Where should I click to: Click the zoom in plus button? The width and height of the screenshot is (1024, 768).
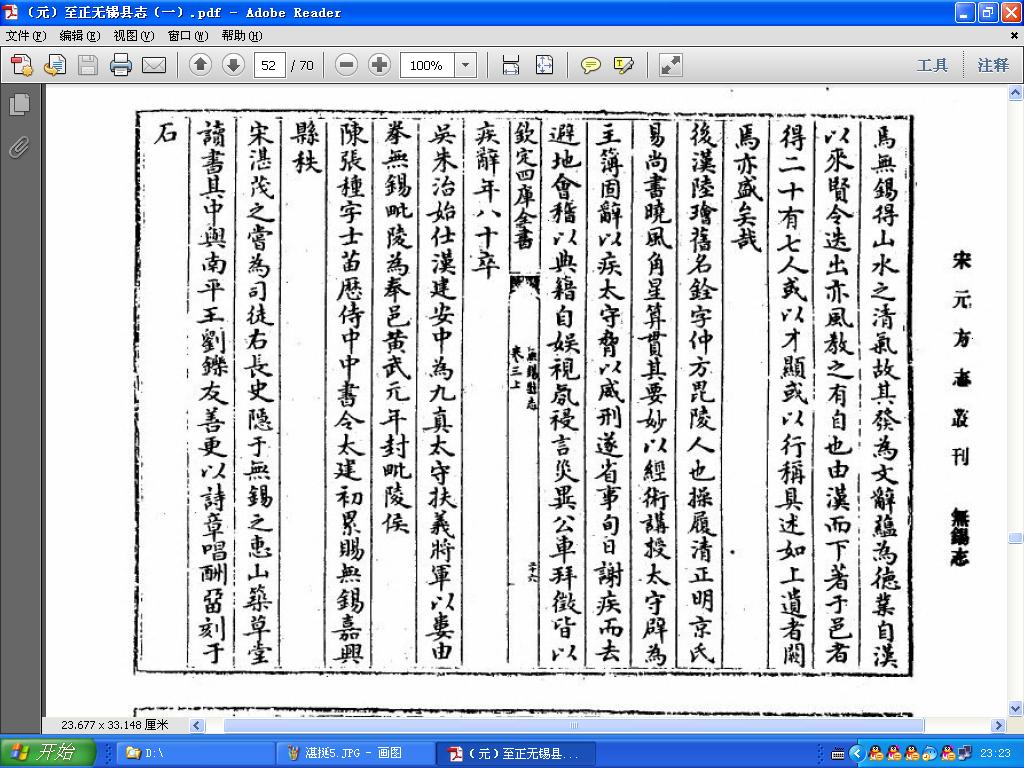pyautogui.click(x=379, y=65)
